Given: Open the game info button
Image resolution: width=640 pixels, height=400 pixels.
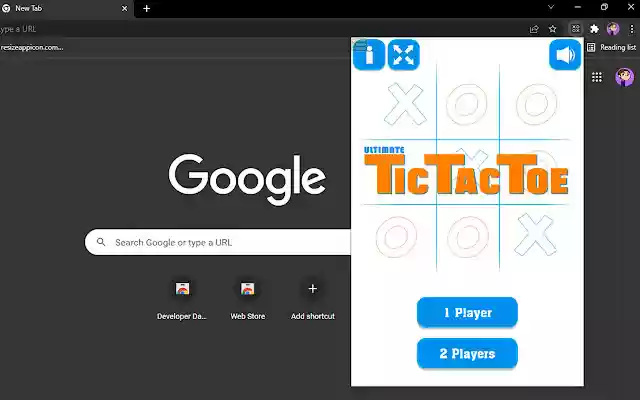Looking at the screenshot, I should pos(369,55).
